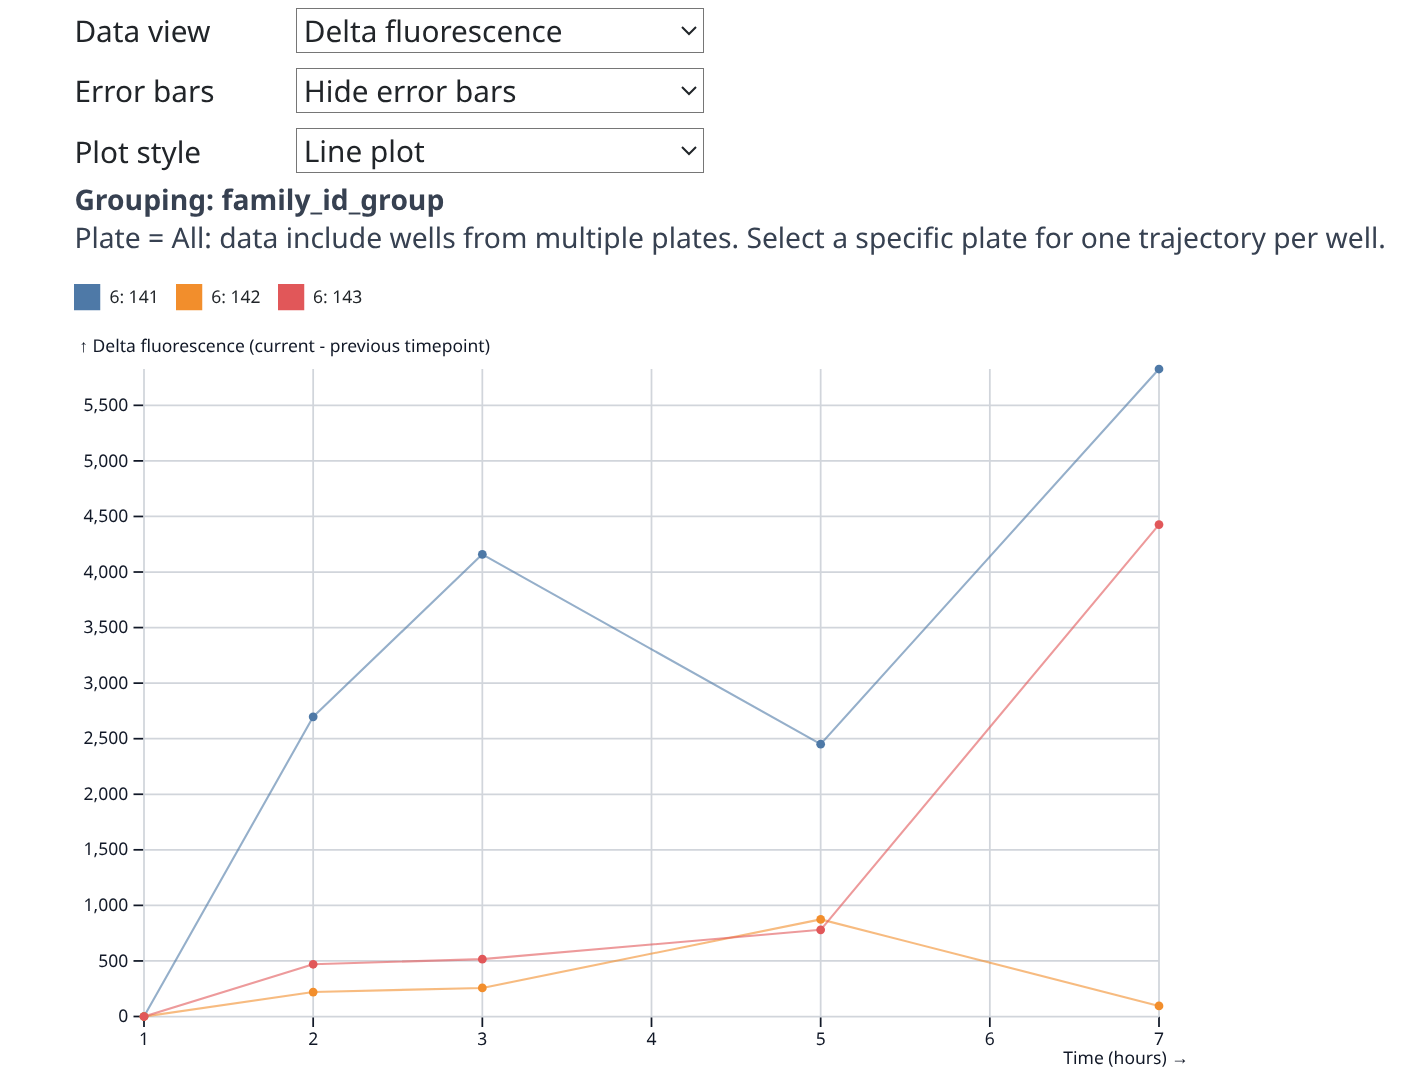Click the blue 6: 141 legend swatch
1408x1083 pixels.
(x=87, y=297)
